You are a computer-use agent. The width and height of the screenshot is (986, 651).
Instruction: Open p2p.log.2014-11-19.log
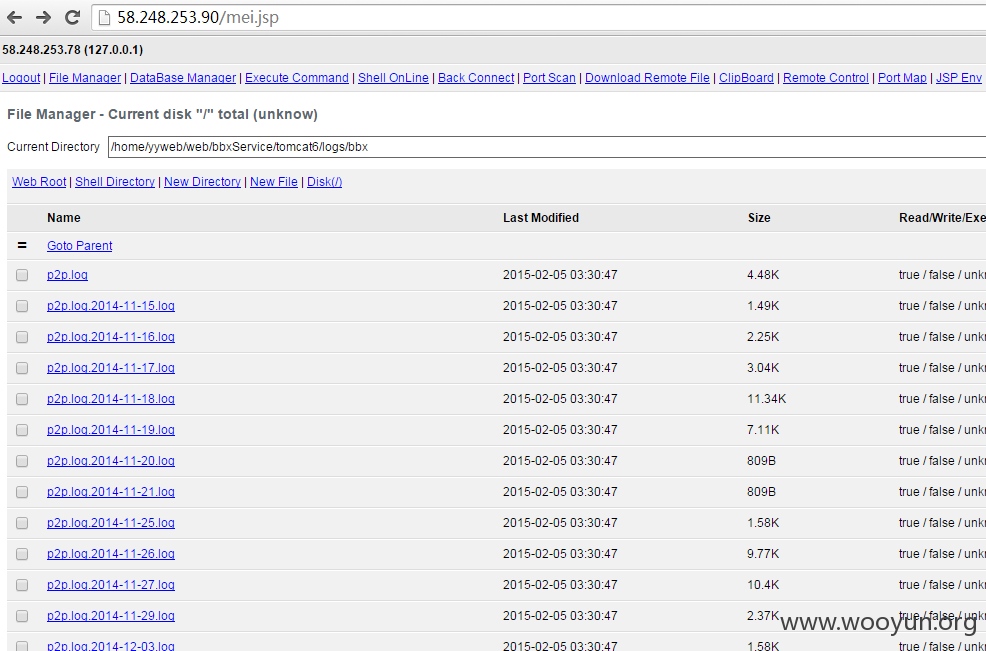click(111, 430)
